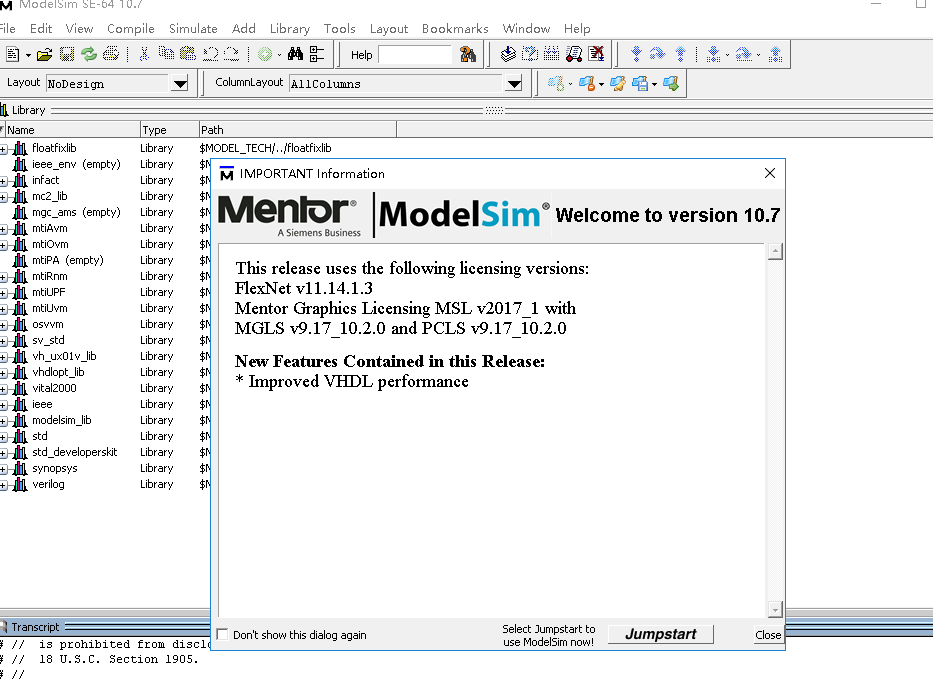This screenshot has height=688, width=933.
Task: Click the Name column header
Action: pyautogui.click(x=72, y=130)
